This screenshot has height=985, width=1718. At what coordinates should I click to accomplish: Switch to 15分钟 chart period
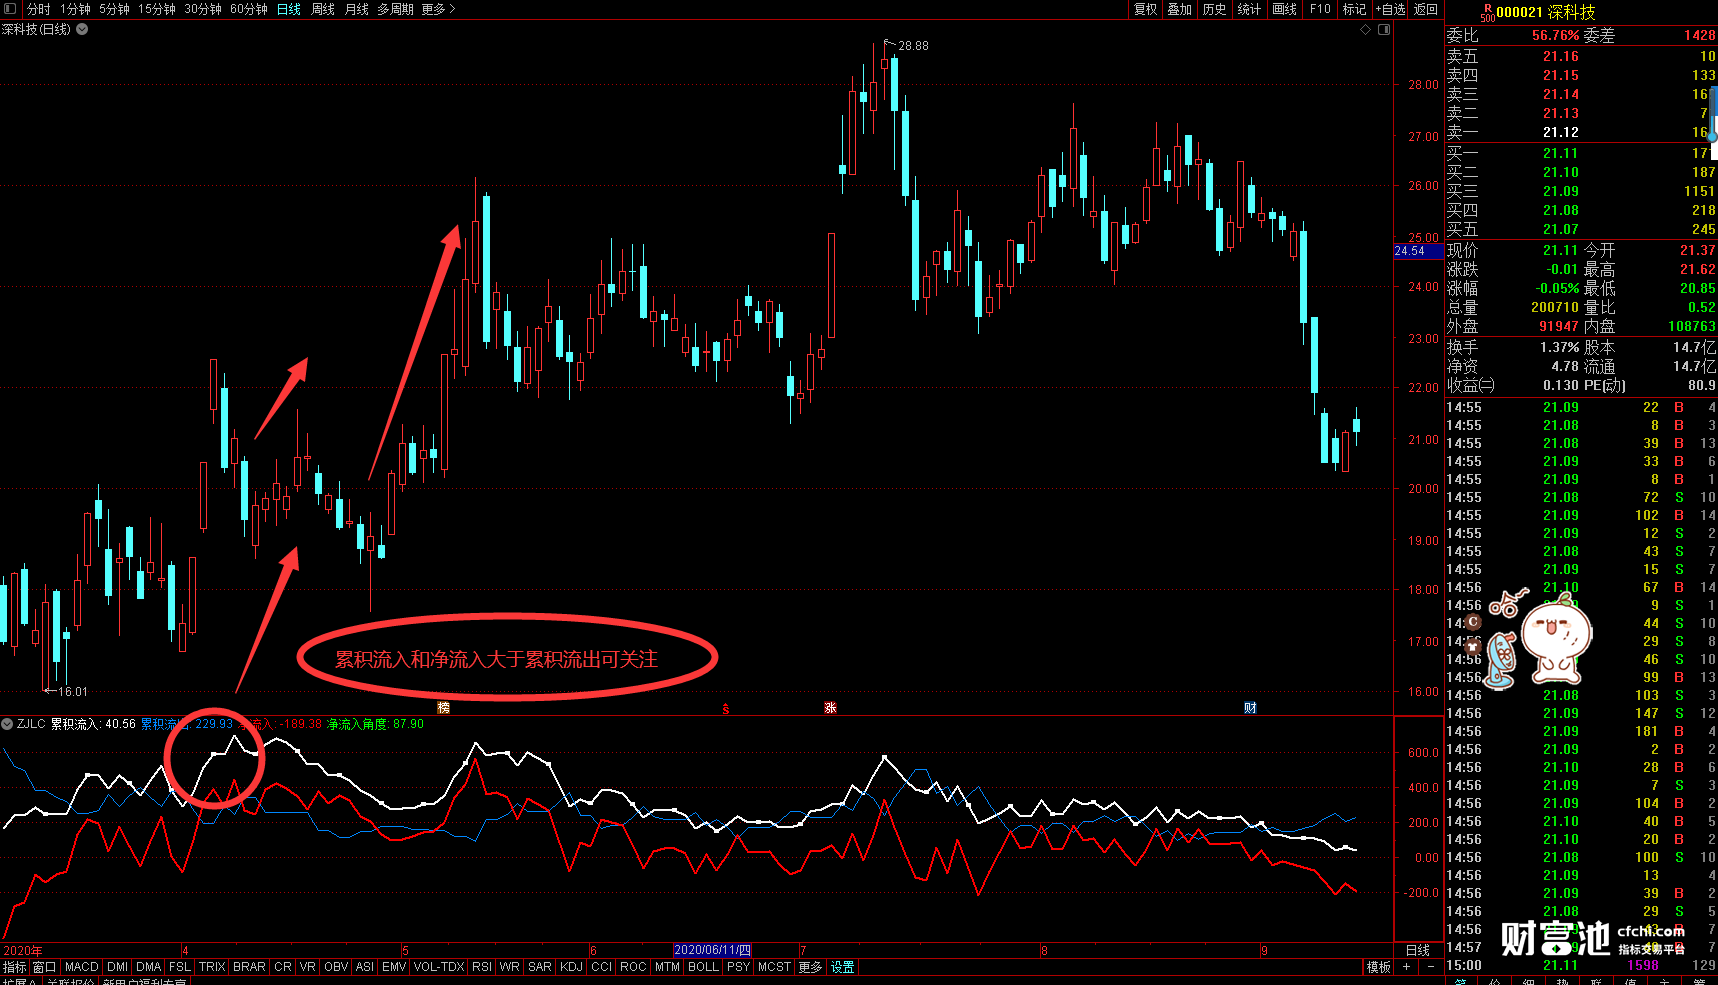[x=156, y=9]
